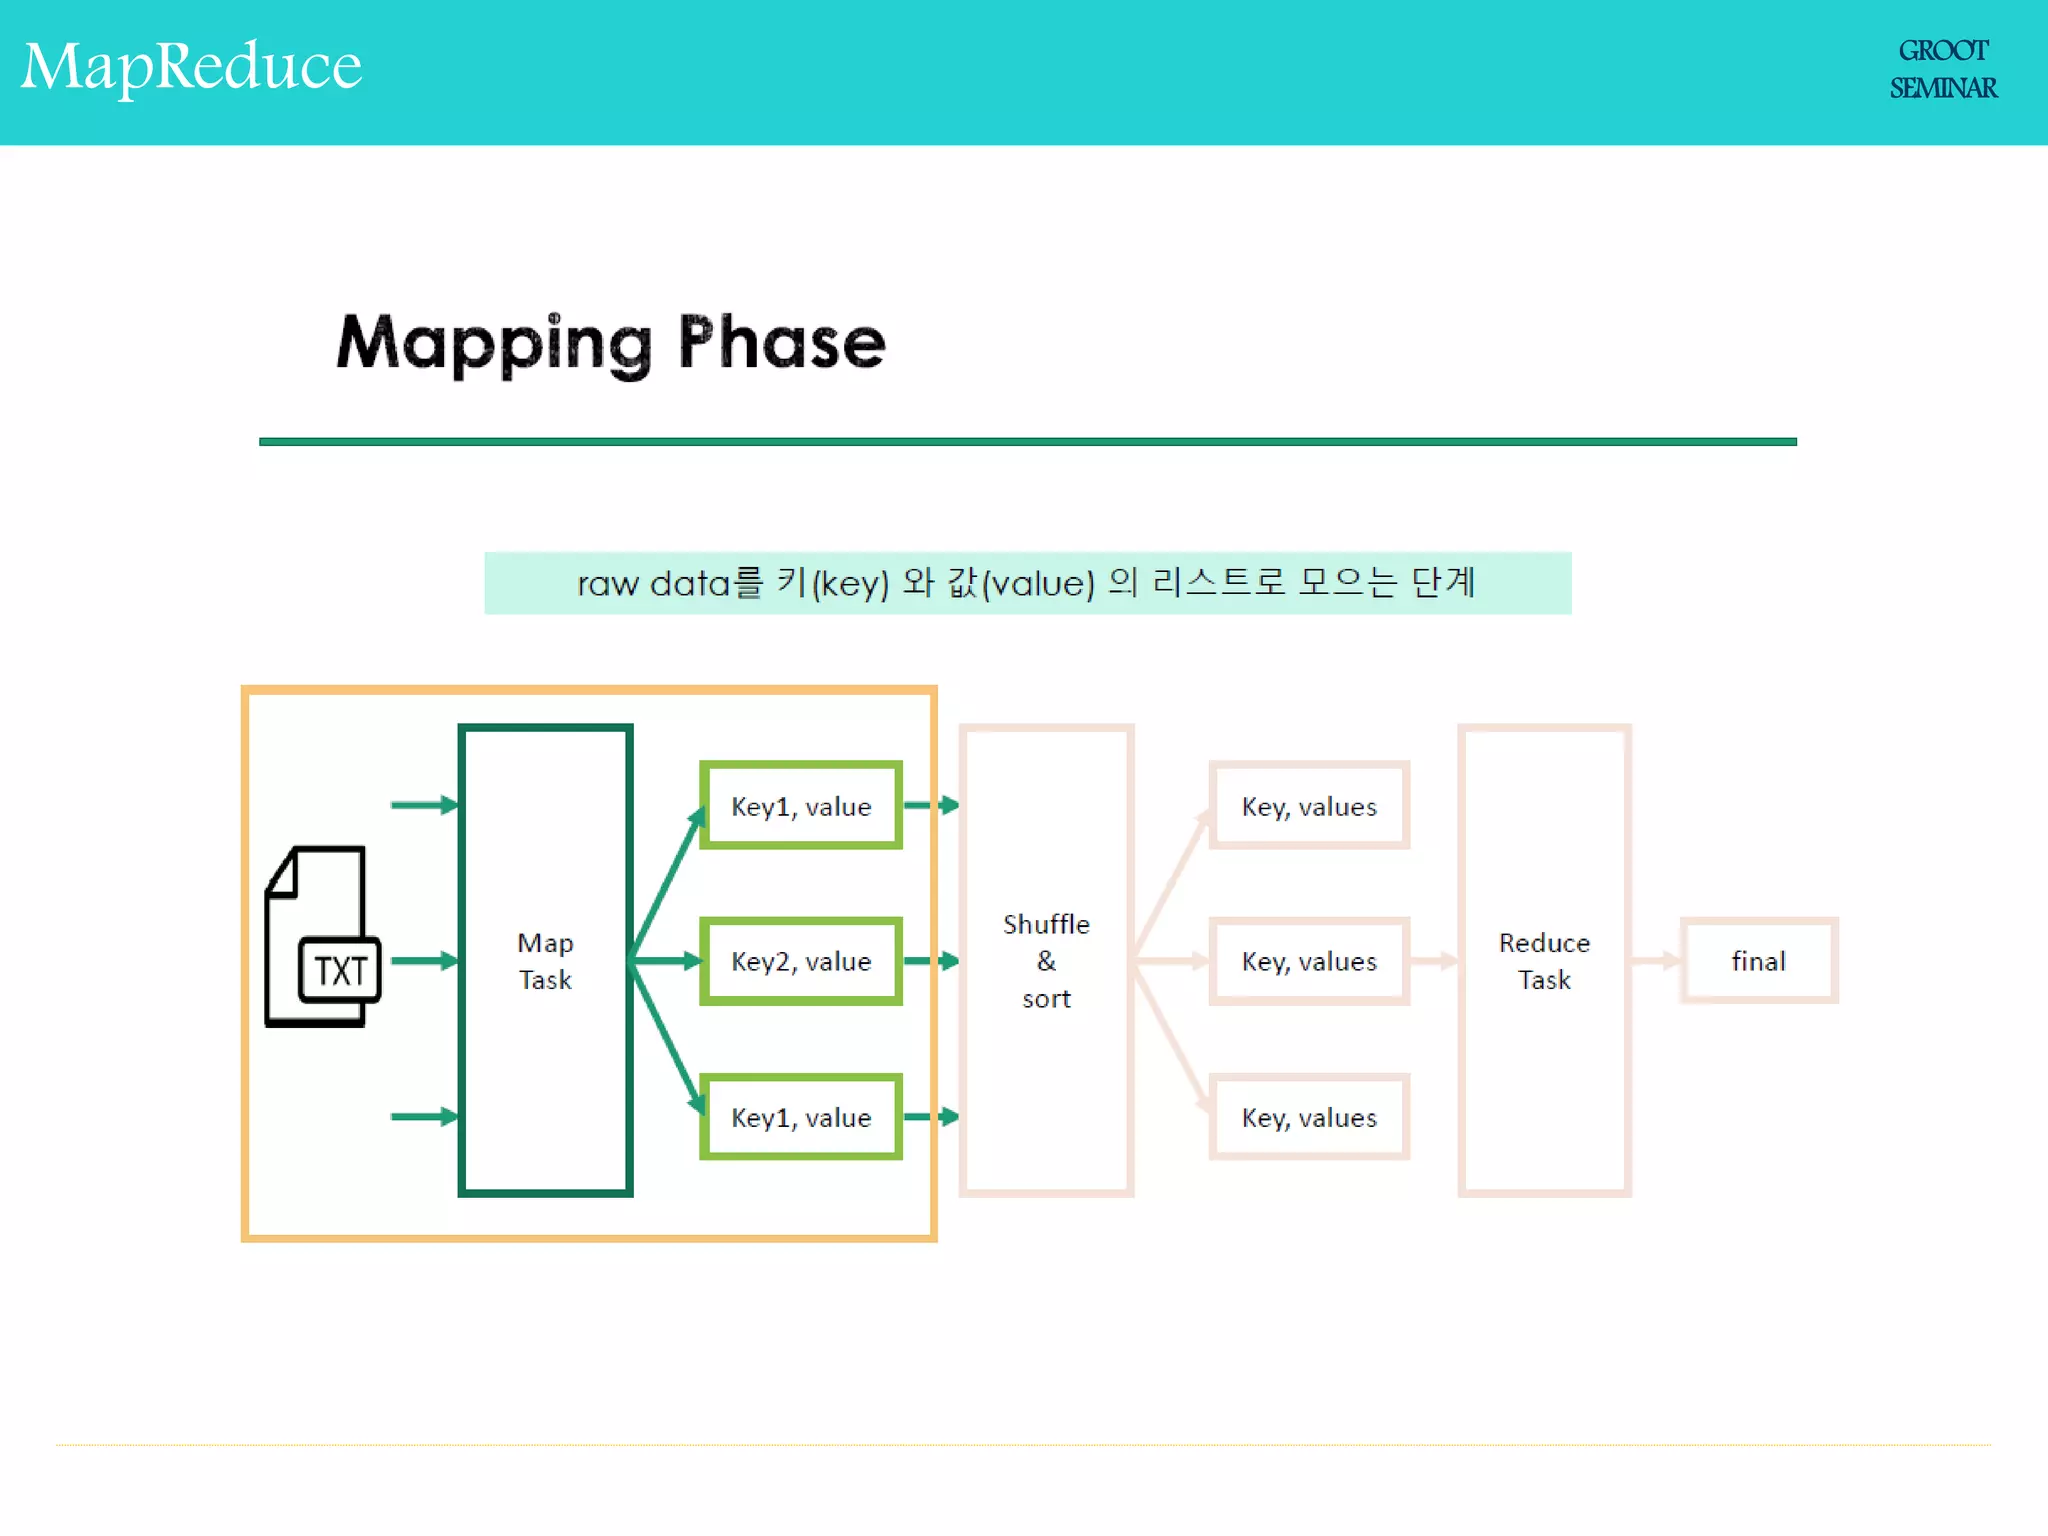Click the bottom Key1, value box
2048x1536 pixels.
pyautogui.click(x=801, y=1117)
